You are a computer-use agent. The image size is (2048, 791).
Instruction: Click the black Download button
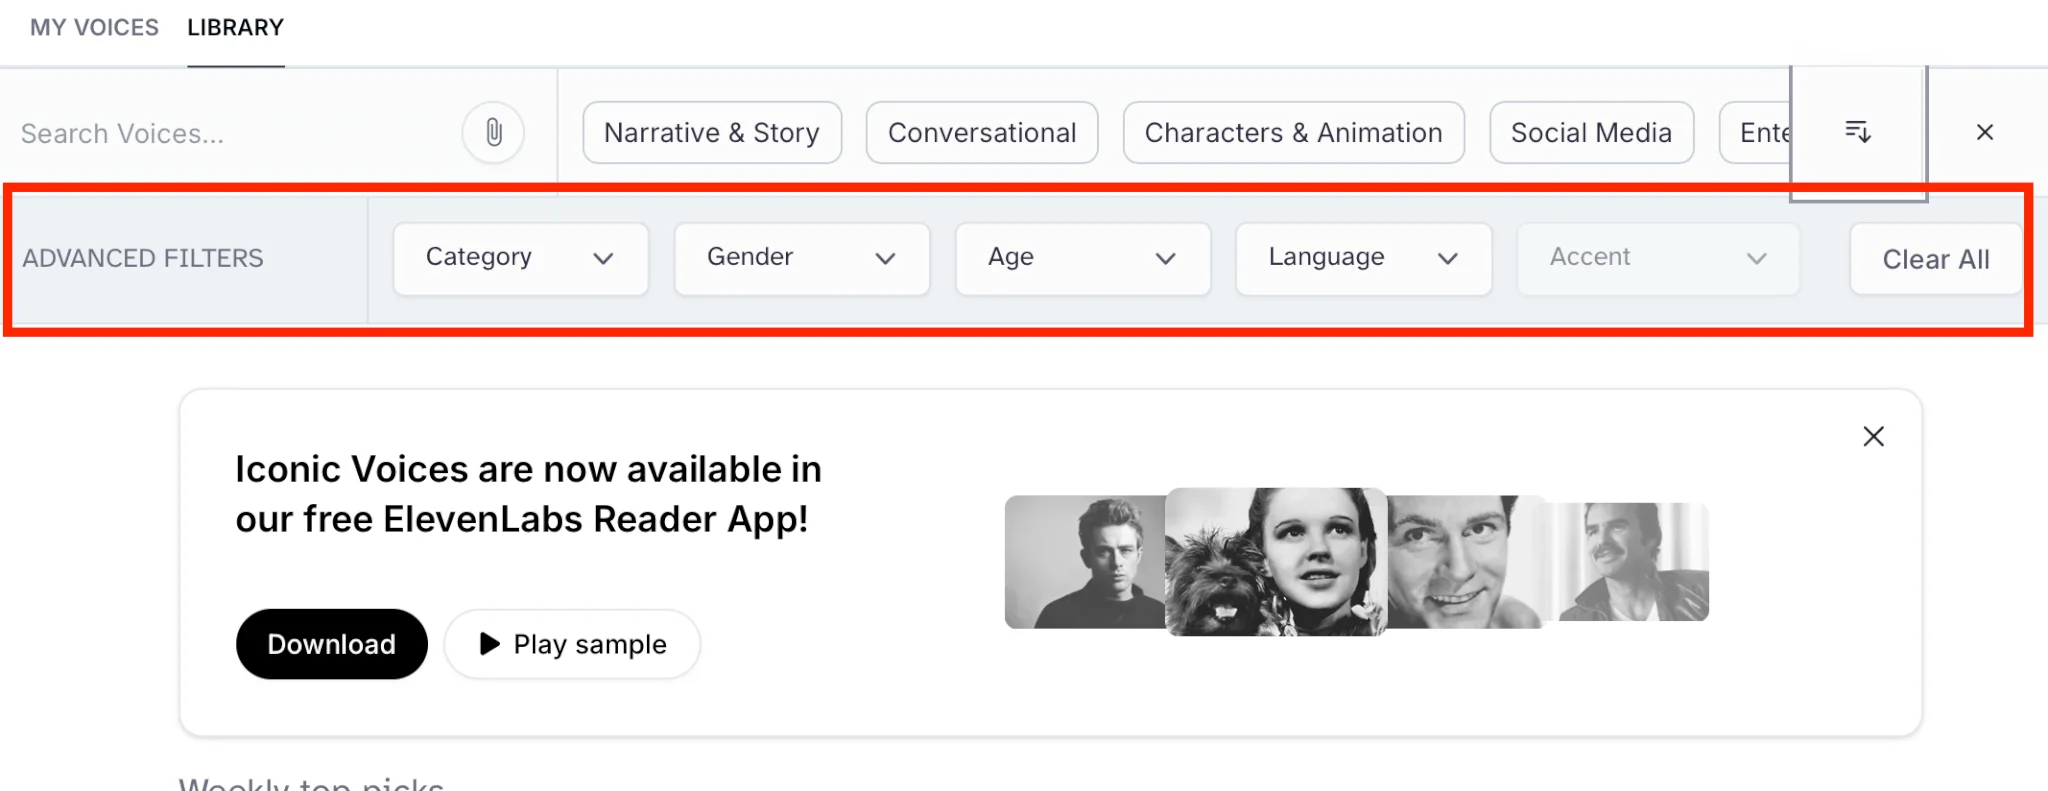(x=331, y=644)
